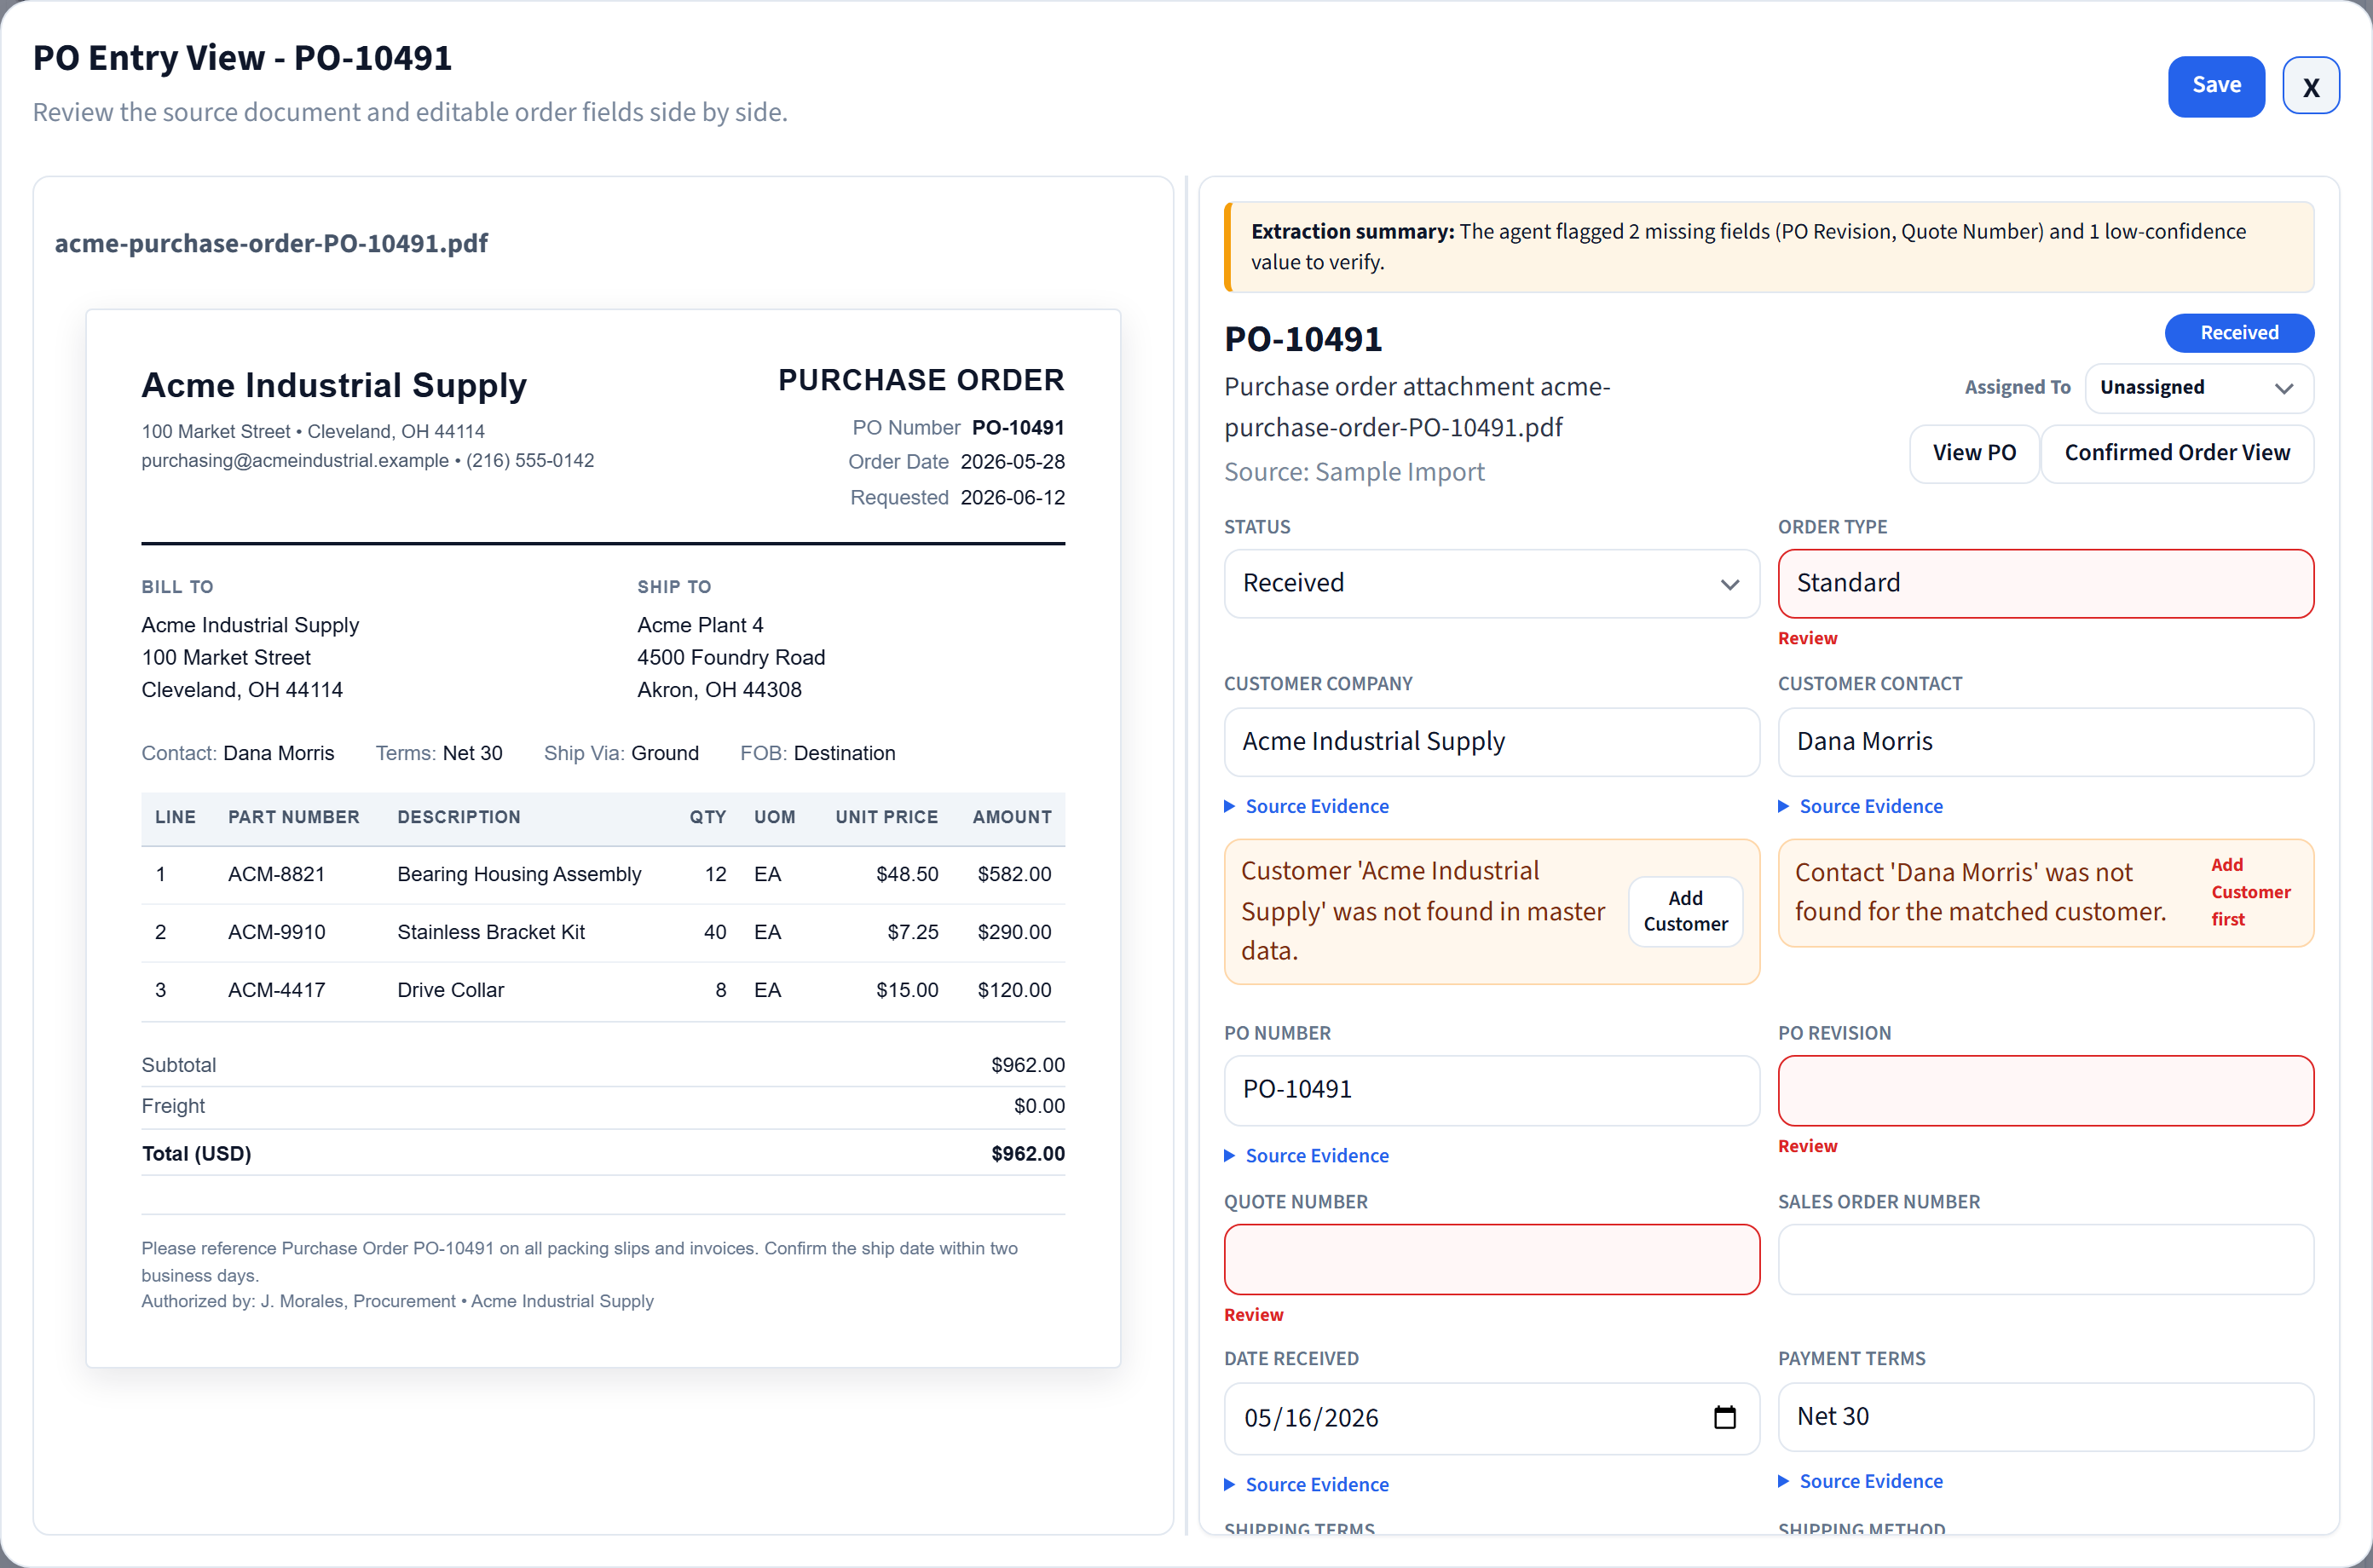Click the View PO button
2373x1568 pixels.
[1973, 453]
